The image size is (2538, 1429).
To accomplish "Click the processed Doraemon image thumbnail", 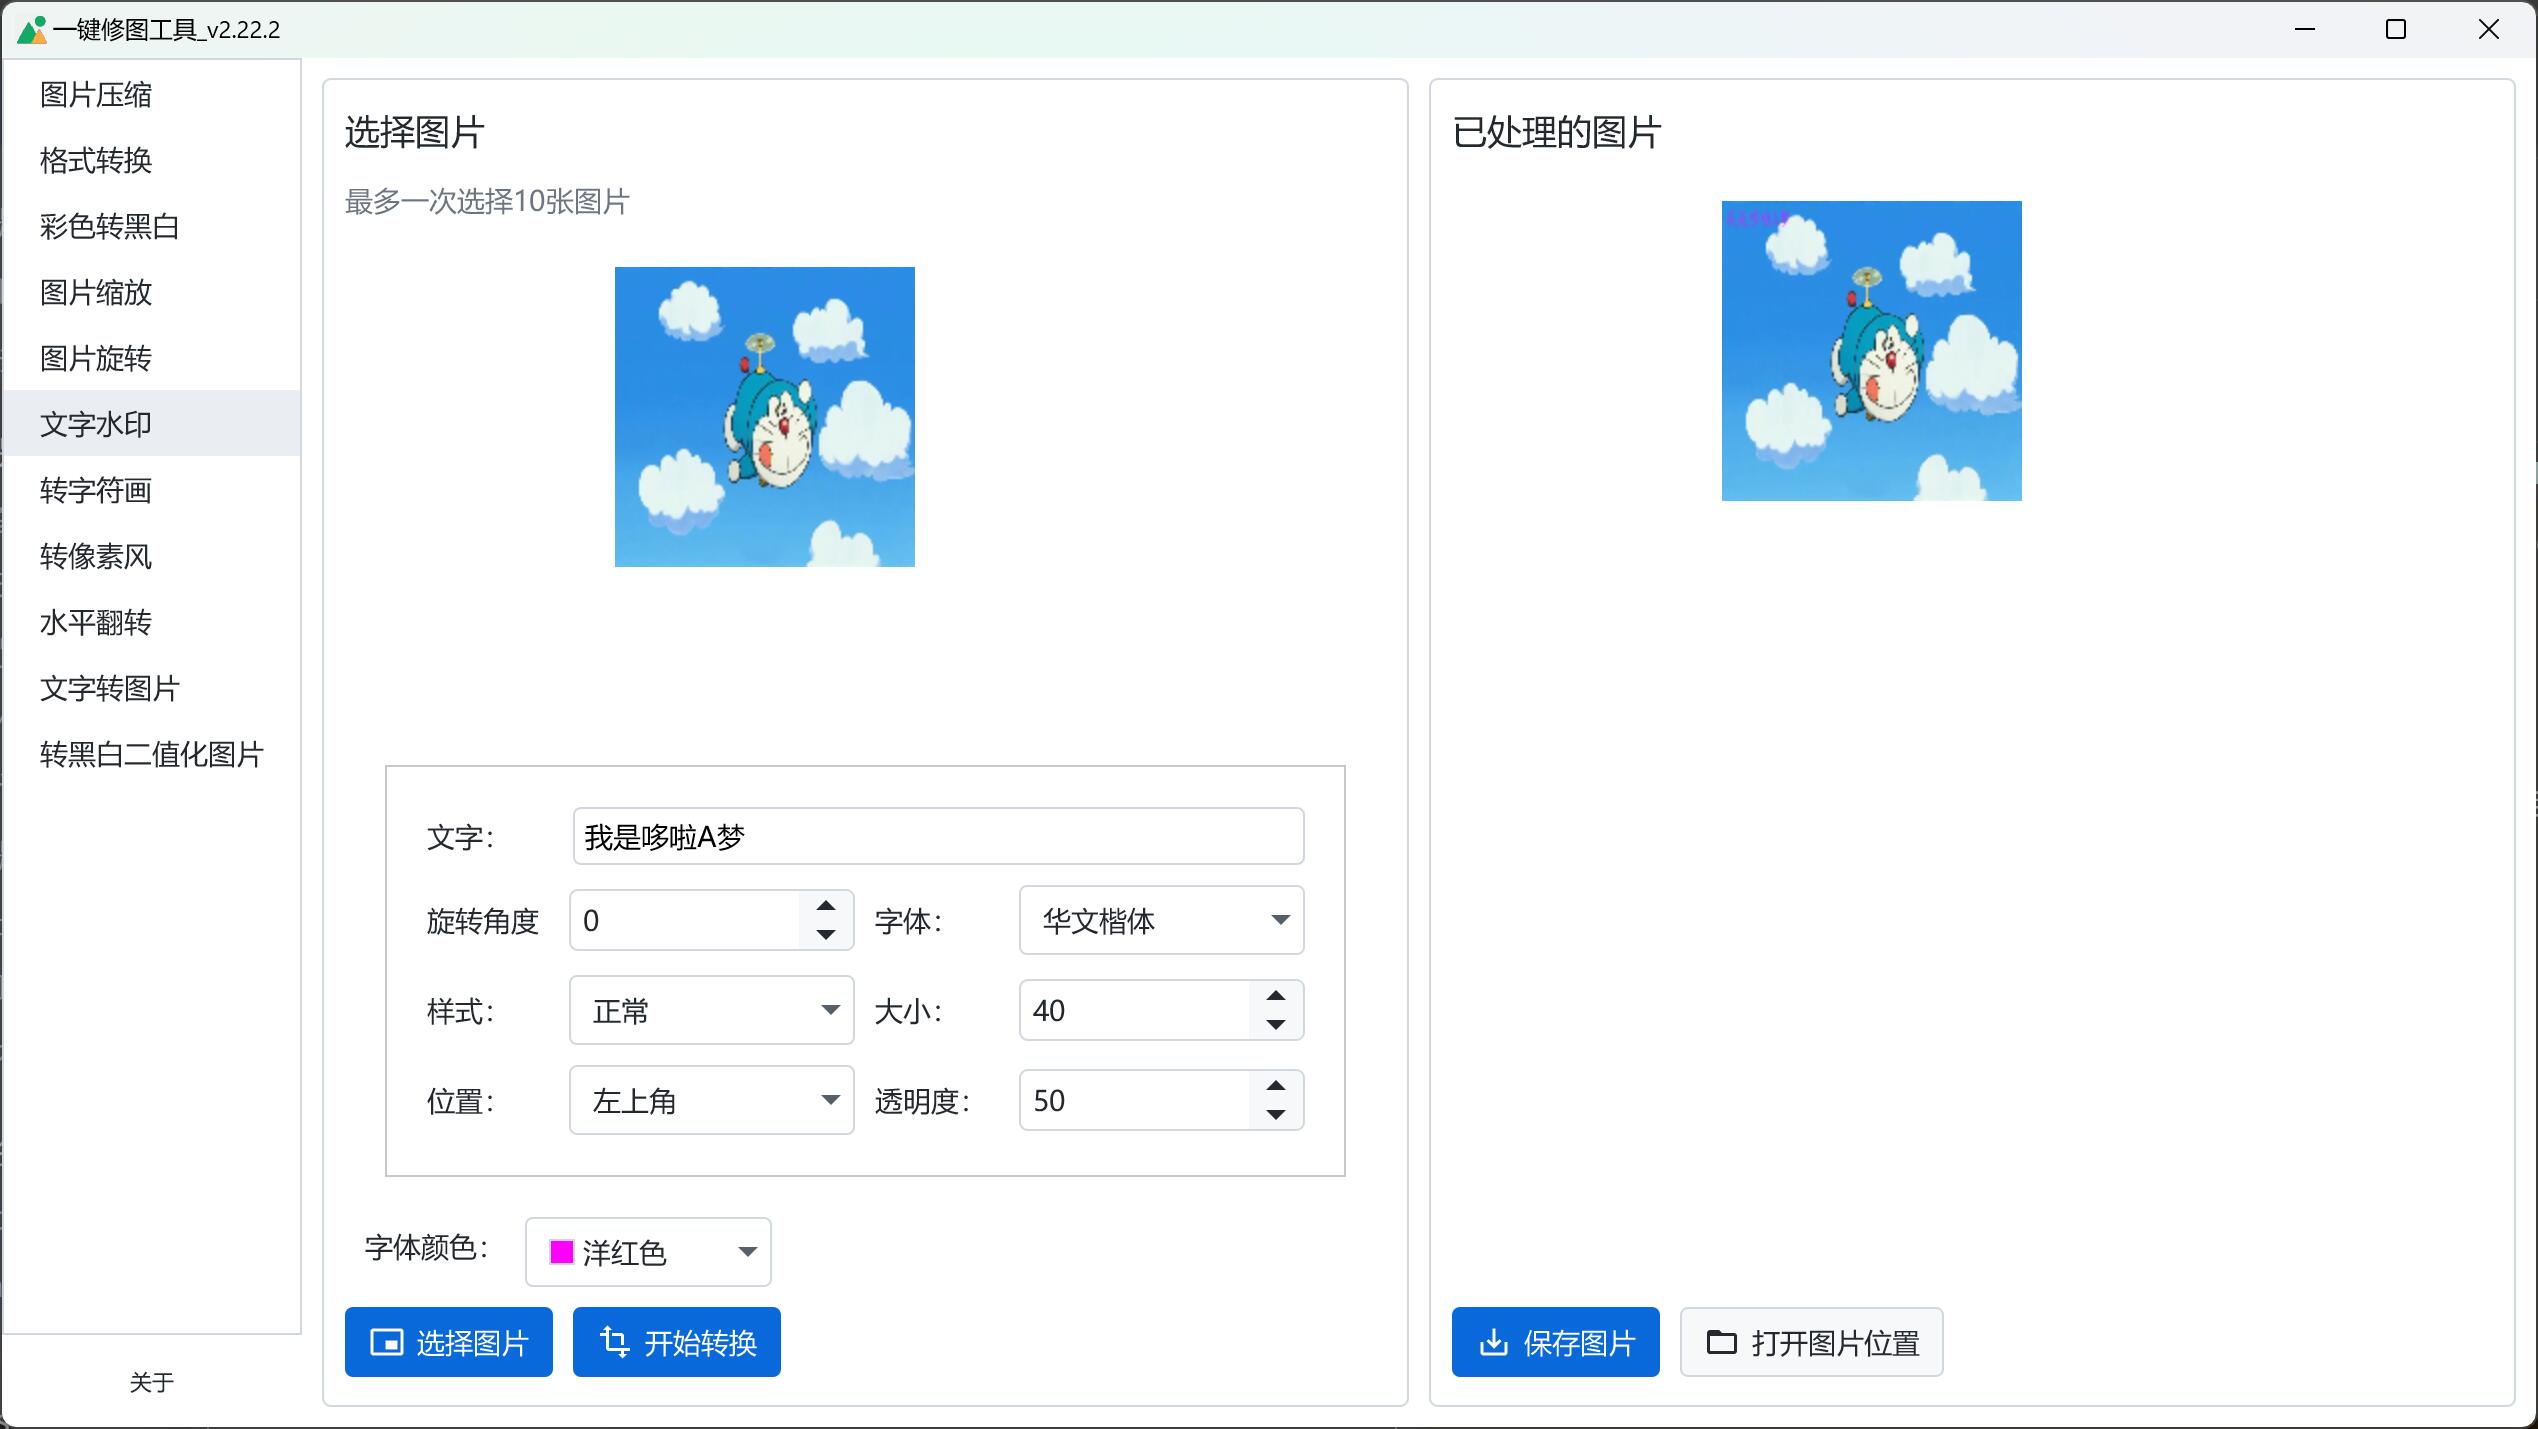I will 1871,351.
